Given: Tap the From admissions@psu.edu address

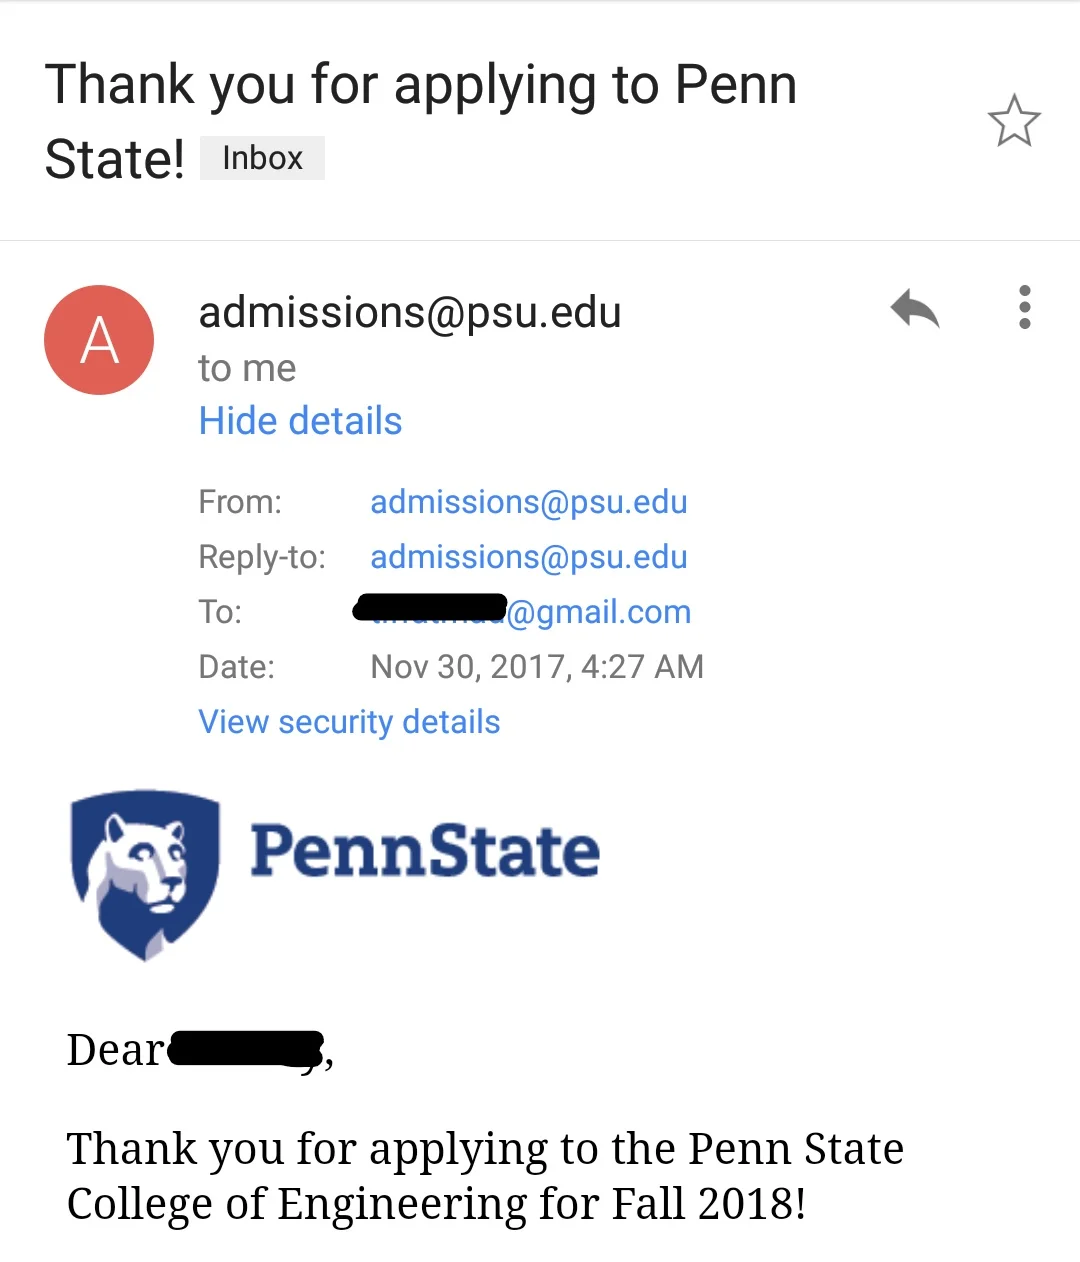Looking at the screenshot, I should coord(529,502).
